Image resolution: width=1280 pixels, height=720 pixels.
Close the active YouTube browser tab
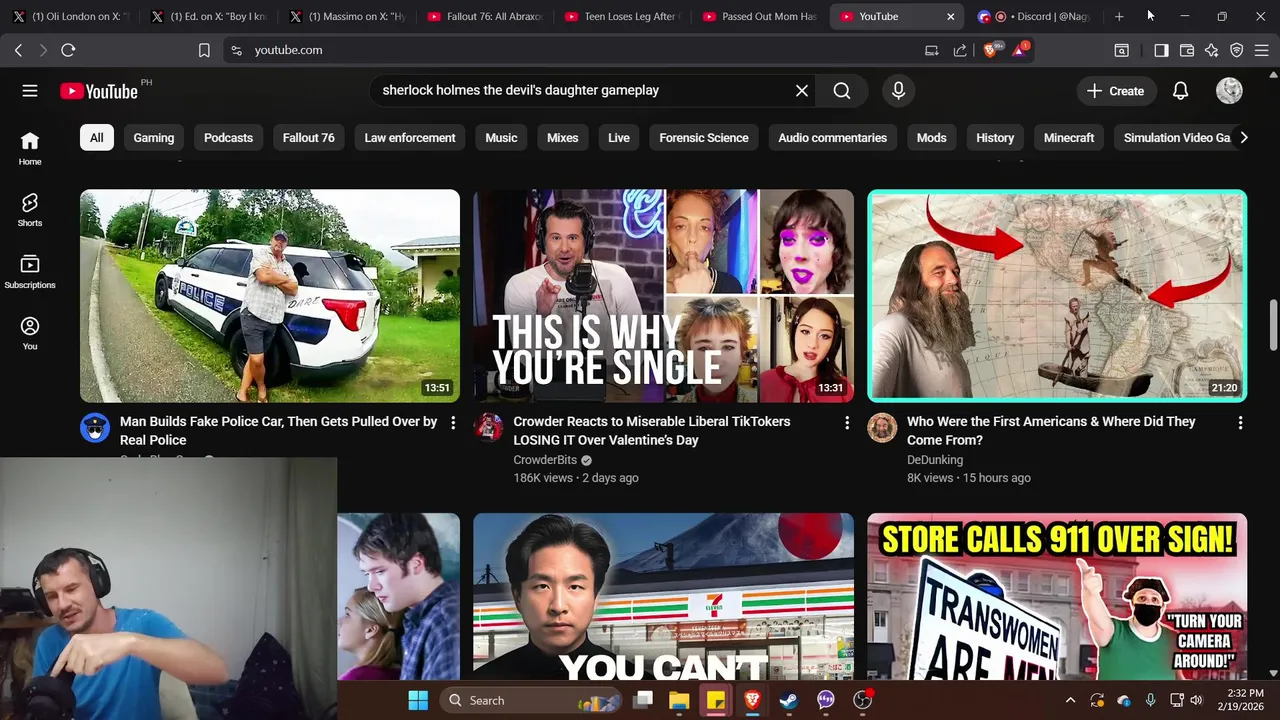(x=950, y=17)
